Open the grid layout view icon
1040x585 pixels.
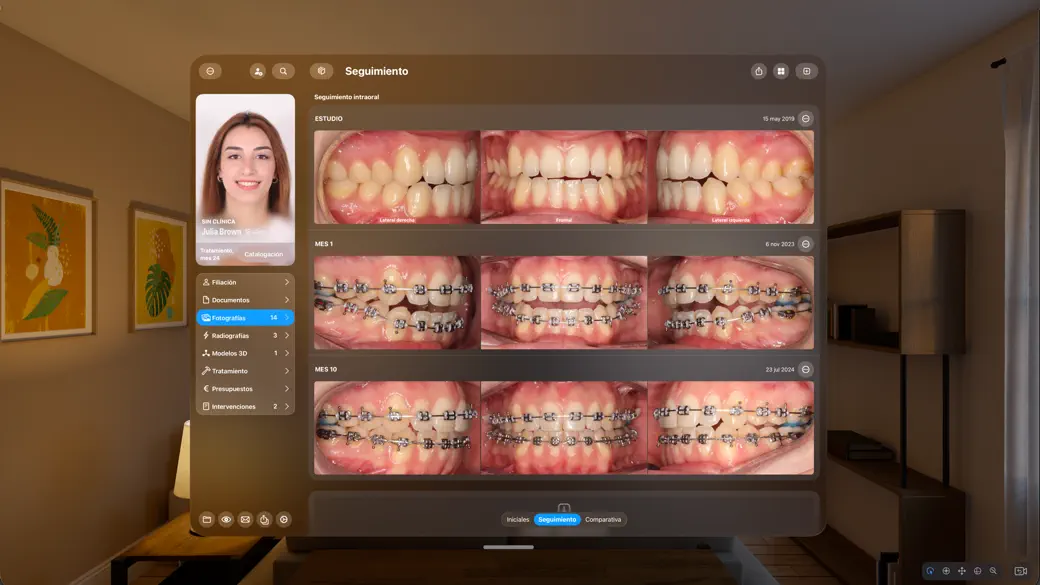coord(782,71)
